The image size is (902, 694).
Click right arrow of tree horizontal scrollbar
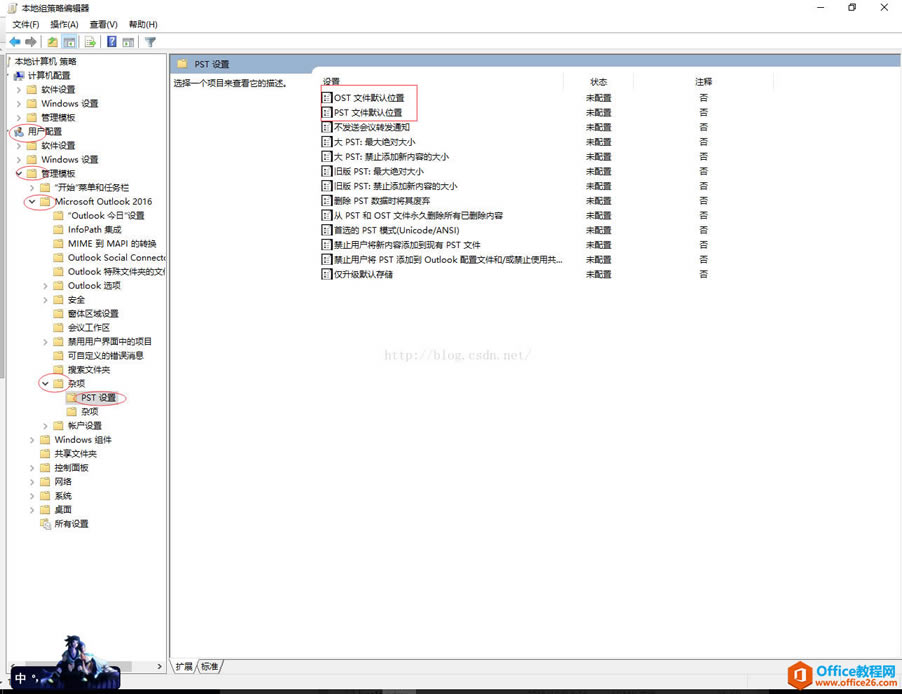(x=159, y=666)
